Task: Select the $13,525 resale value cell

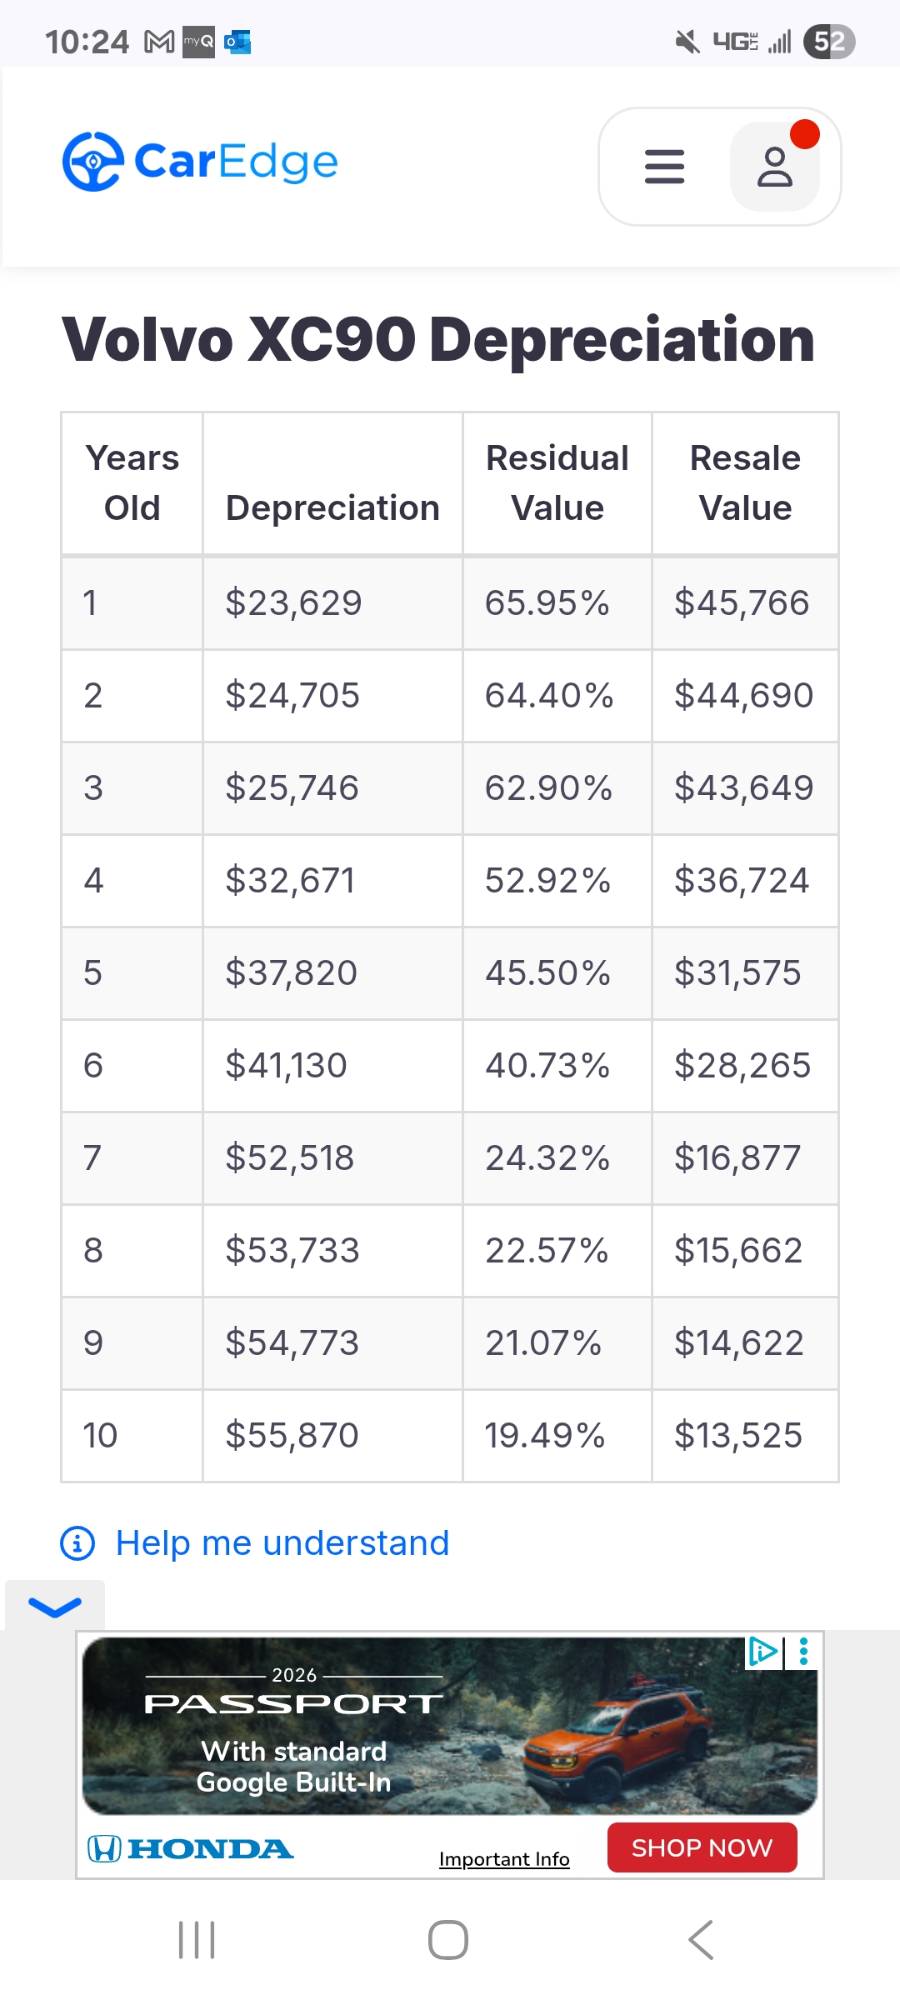Action: click(738, 1435)
